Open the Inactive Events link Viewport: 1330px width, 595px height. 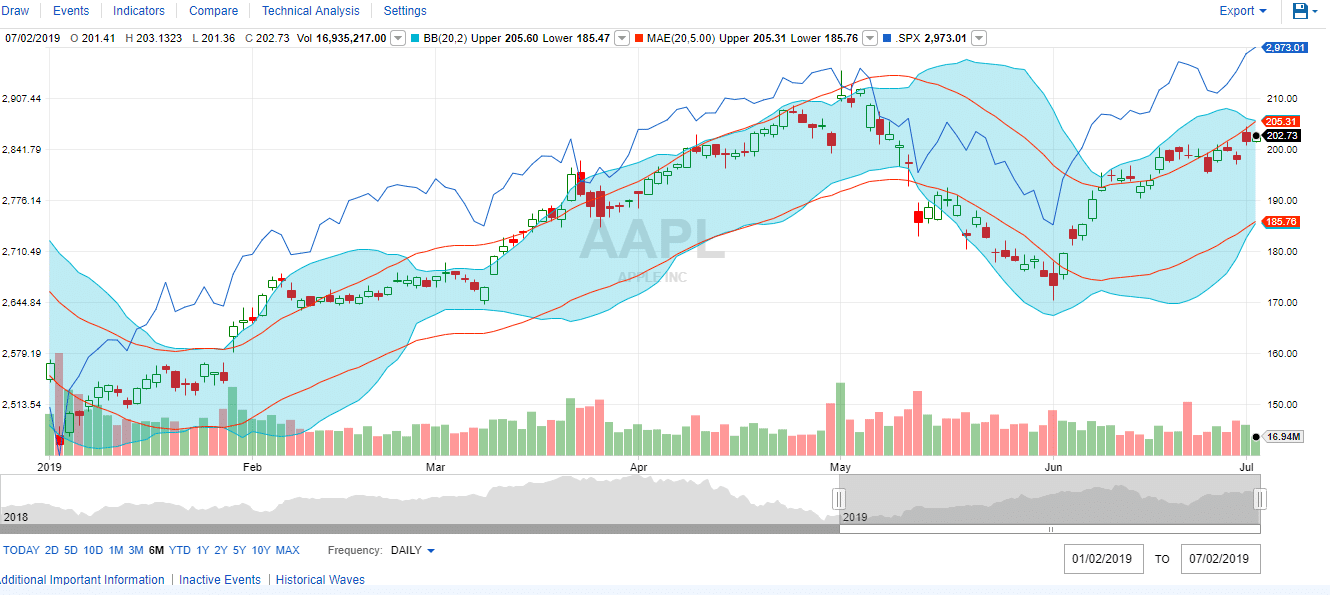(x=220, y=580)
